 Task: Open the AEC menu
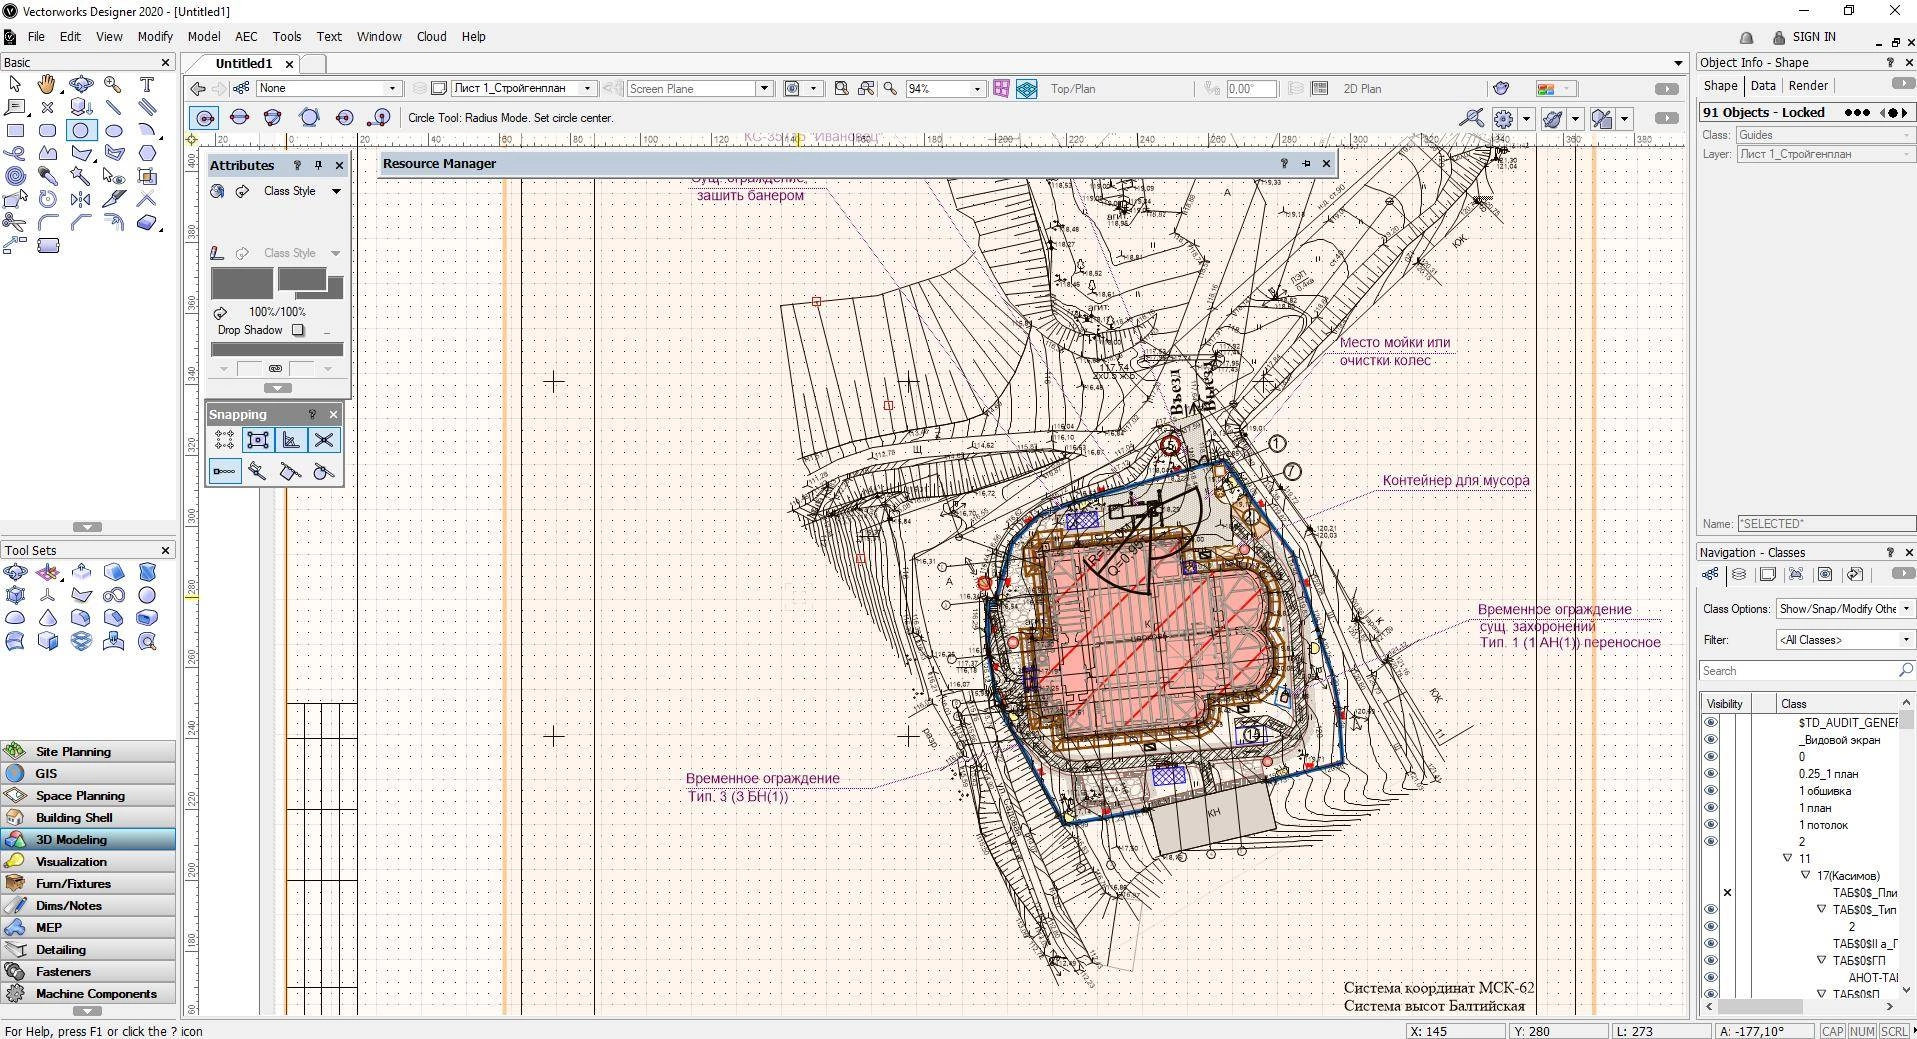pyautogui.click(x=246, y=36)
